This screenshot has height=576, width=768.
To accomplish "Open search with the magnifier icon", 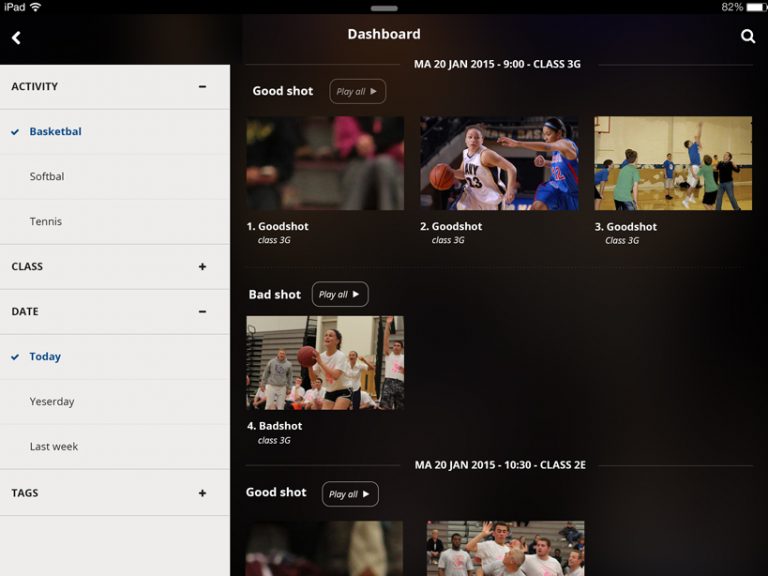I will (x=747, y=36).
